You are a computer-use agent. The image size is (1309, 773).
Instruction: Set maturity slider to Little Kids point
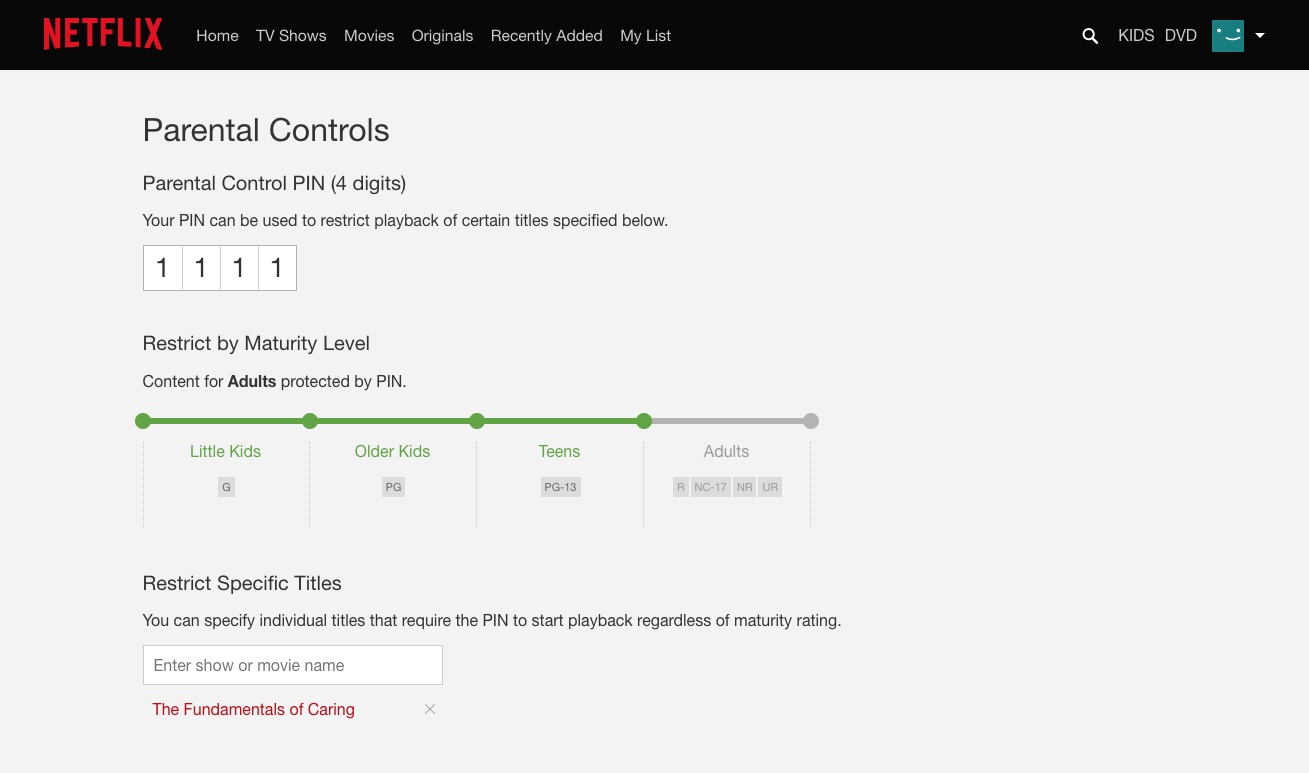tap(143, 421)
